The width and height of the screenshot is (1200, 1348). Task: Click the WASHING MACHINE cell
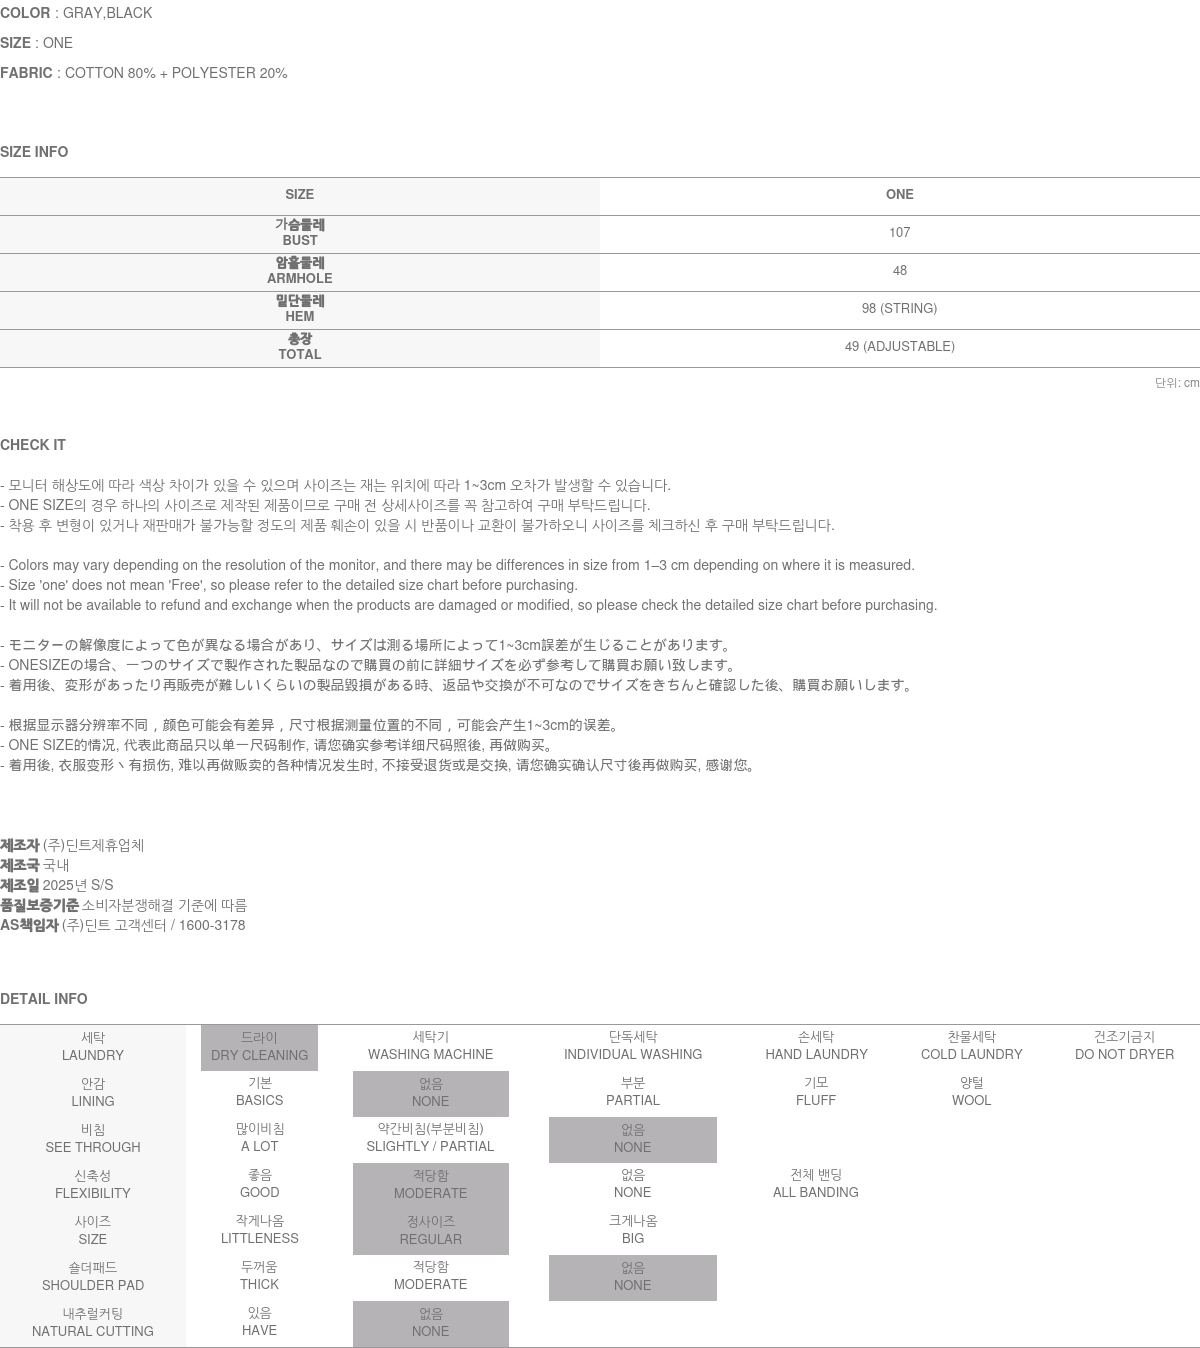(430, 1046)
